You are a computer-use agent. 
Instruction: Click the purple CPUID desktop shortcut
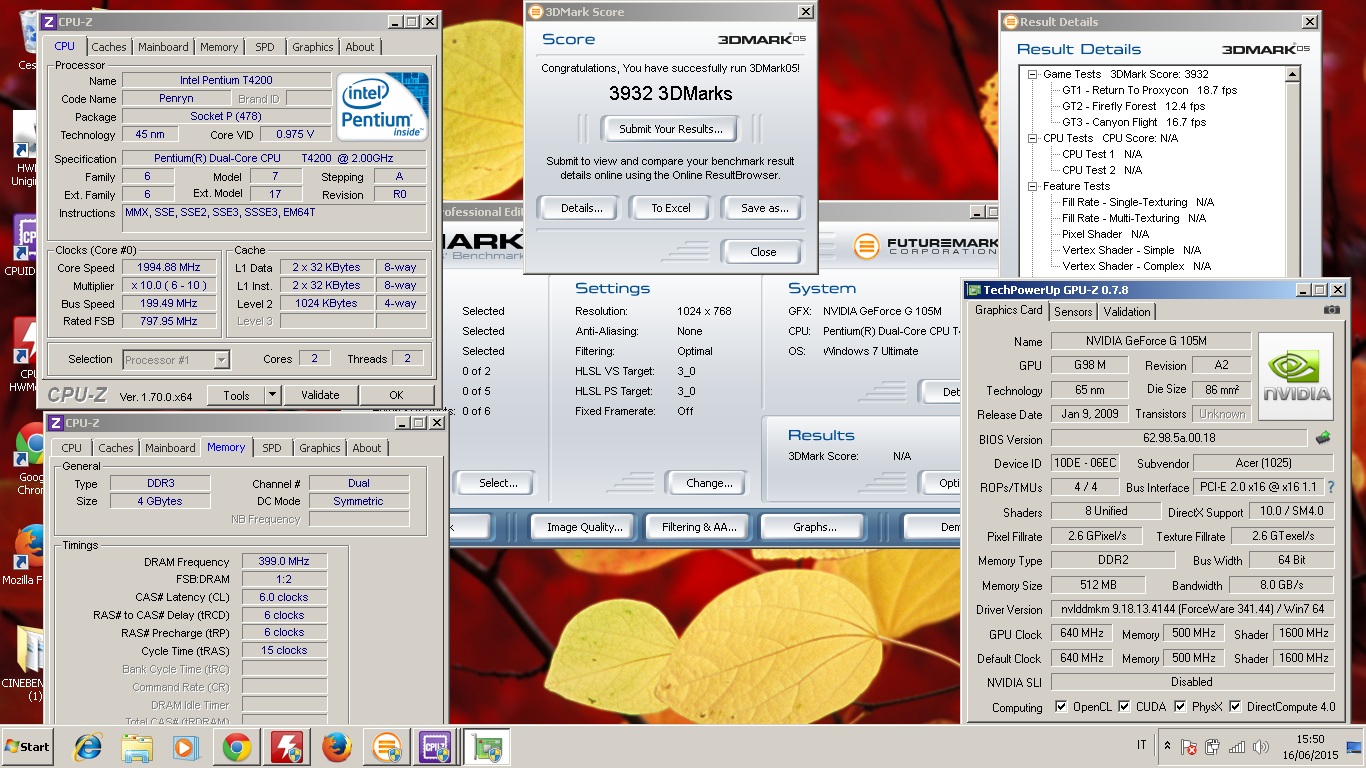25,246
